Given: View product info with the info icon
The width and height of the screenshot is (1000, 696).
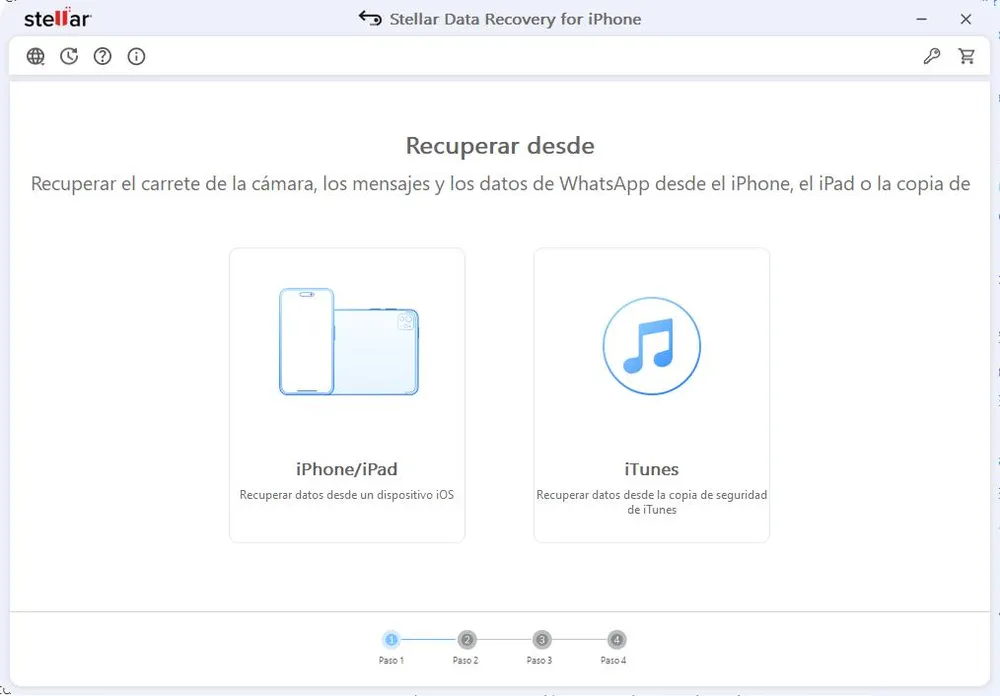Looking at the screenshot, I should [136, 56].
